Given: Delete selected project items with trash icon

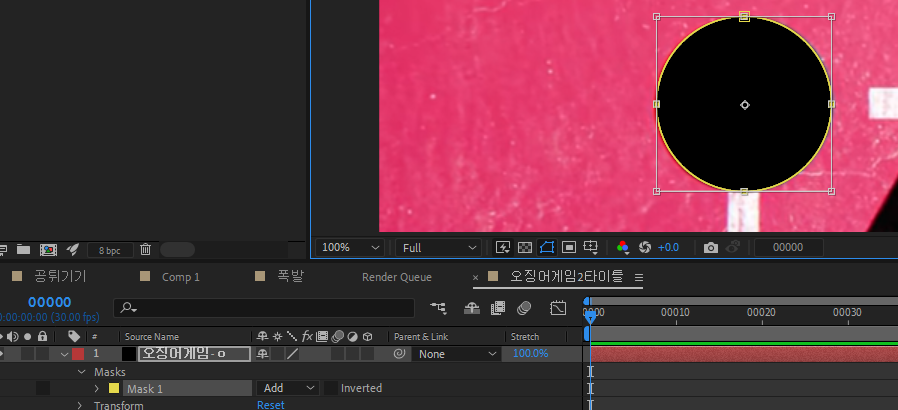Looking at the screenshot, I should (145, 249).
